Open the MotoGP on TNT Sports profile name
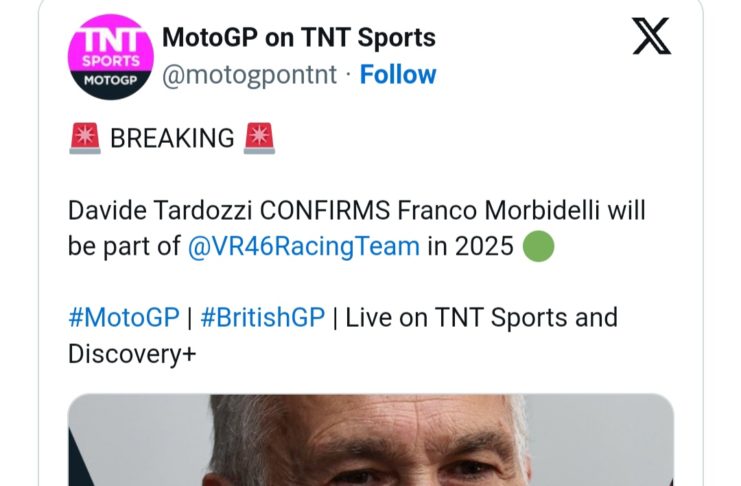The height and width of the screenshot is (486, 741). [298, 39]
